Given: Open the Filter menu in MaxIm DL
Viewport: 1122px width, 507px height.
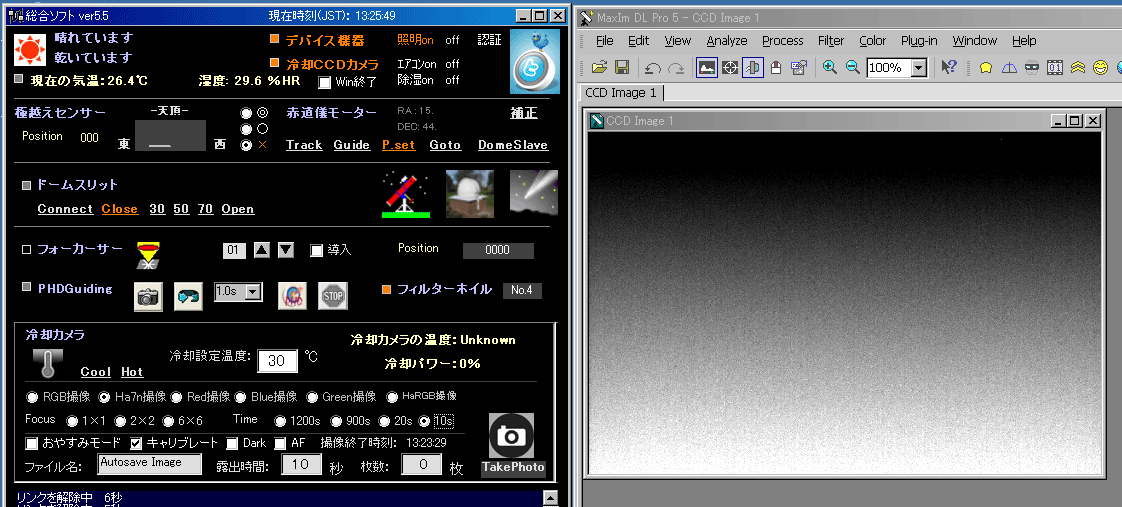Looking at the screenshot, I should [831, 41].
